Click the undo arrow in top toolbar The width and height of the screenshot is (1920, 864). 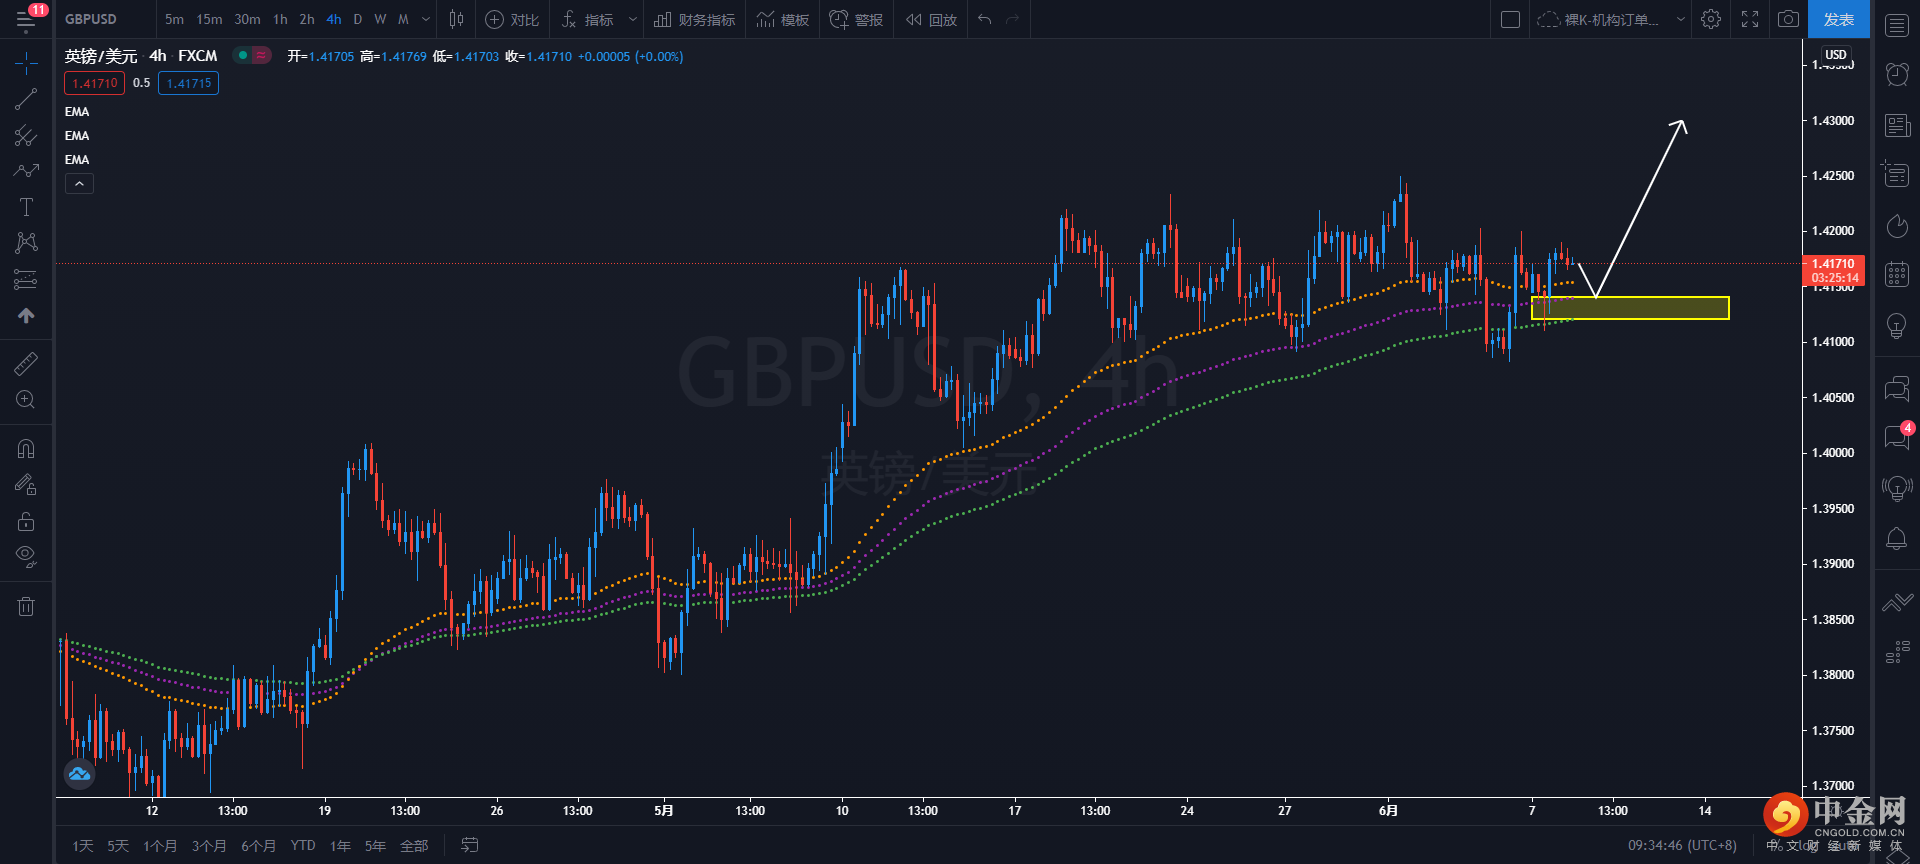coord(985,19)
